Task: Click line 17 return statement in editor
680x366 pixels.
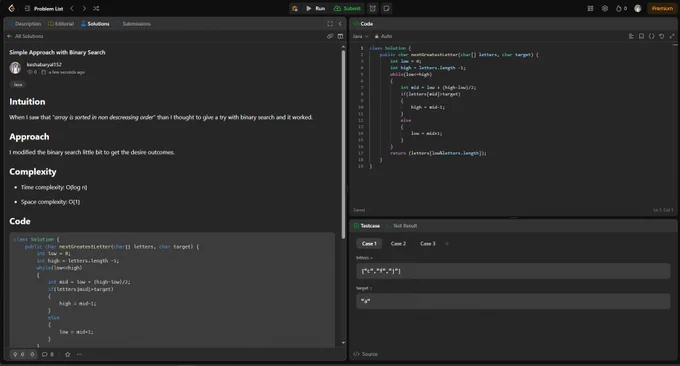Action: pos(438,153)
